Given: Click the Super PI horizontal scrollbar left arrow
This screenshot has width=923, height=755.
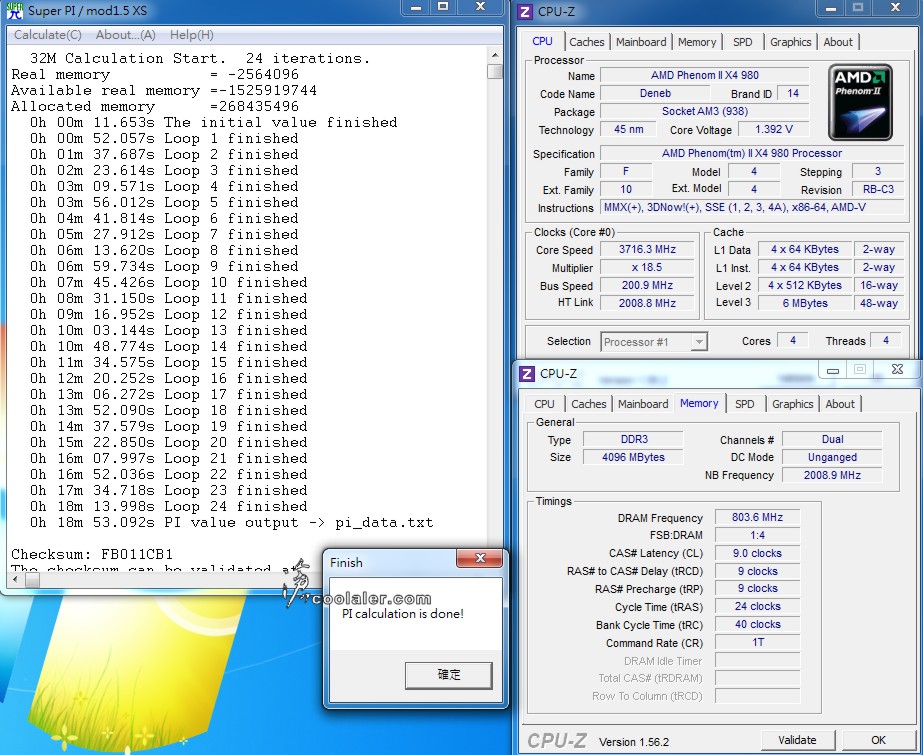Looking at the screenshot, I should point(15,580).
